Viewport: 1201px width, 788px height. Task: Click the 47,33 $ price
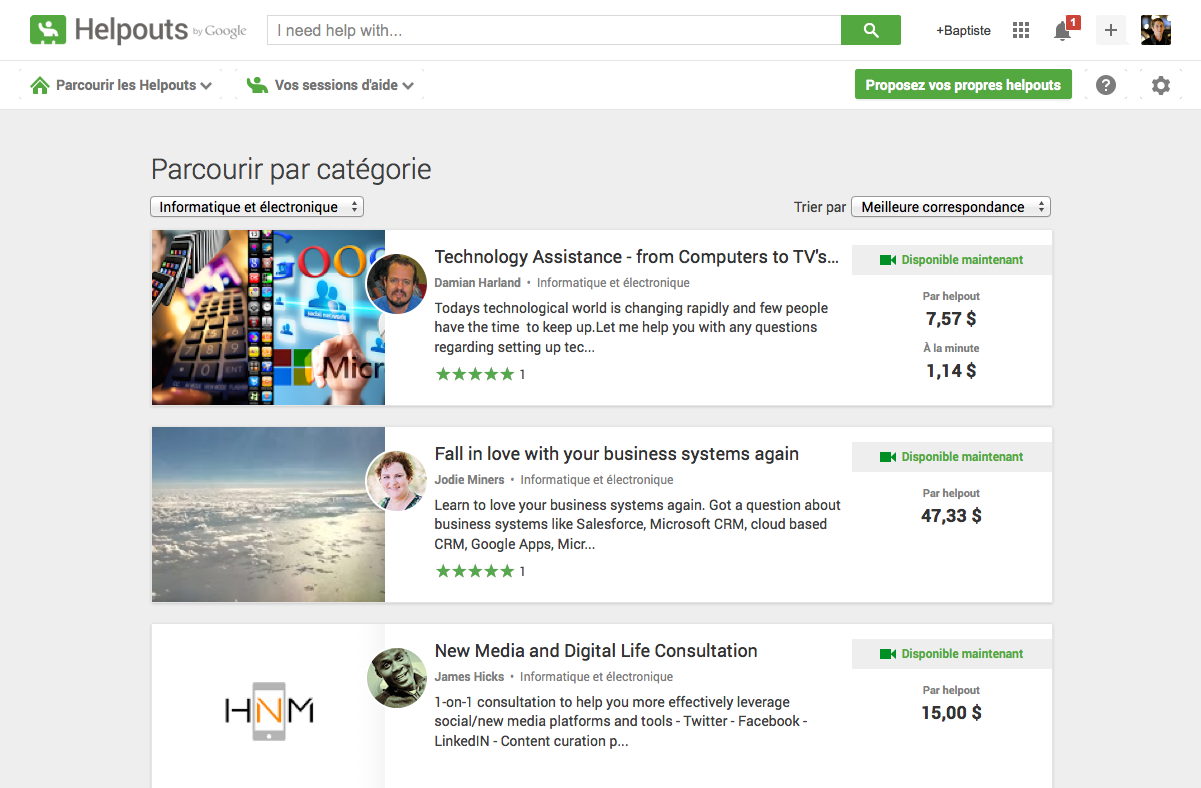951,516
